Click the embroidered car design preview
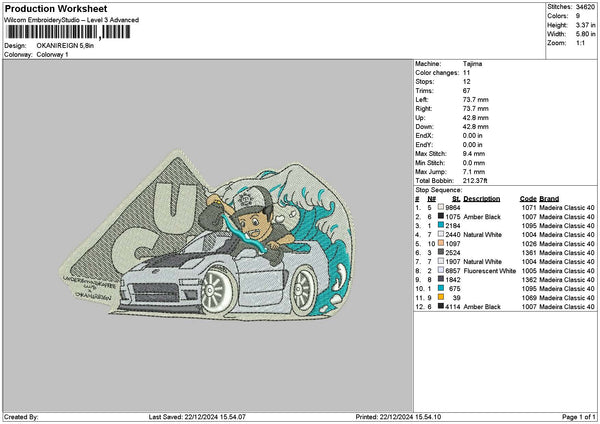 207,235
